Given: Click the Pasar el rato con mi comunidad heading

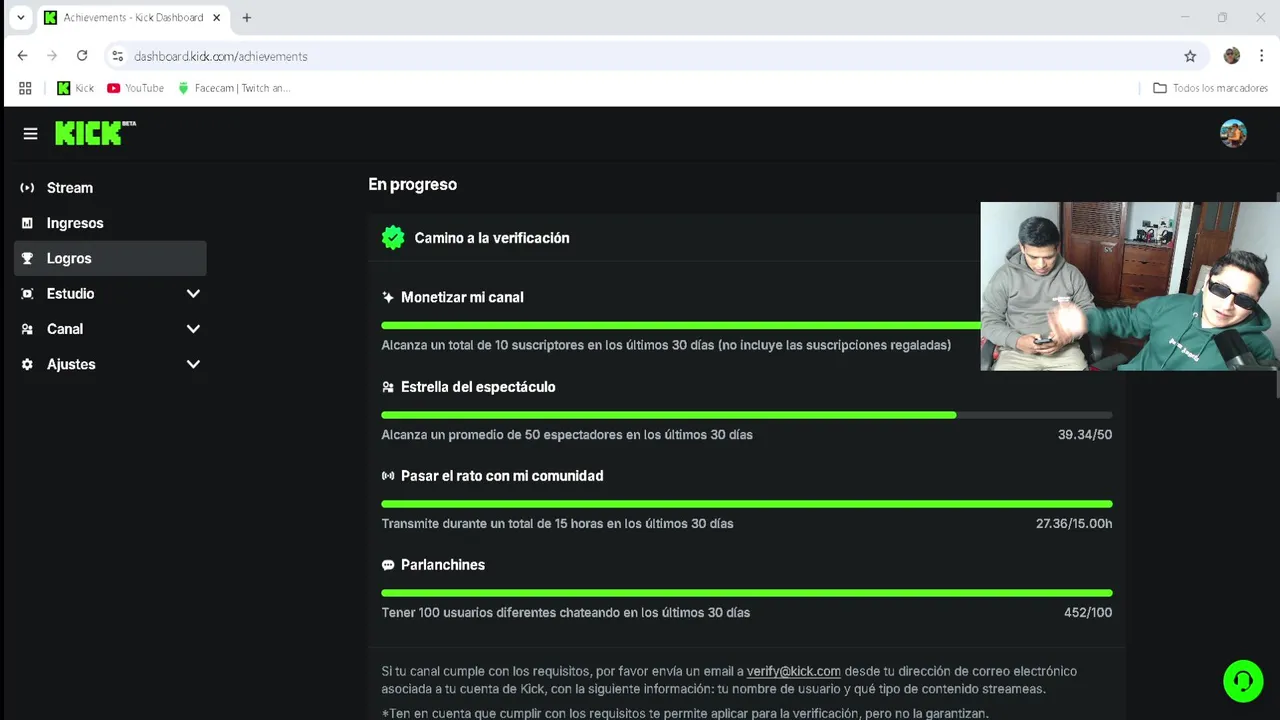Looking at the screenshot, I should coord(502,476).
